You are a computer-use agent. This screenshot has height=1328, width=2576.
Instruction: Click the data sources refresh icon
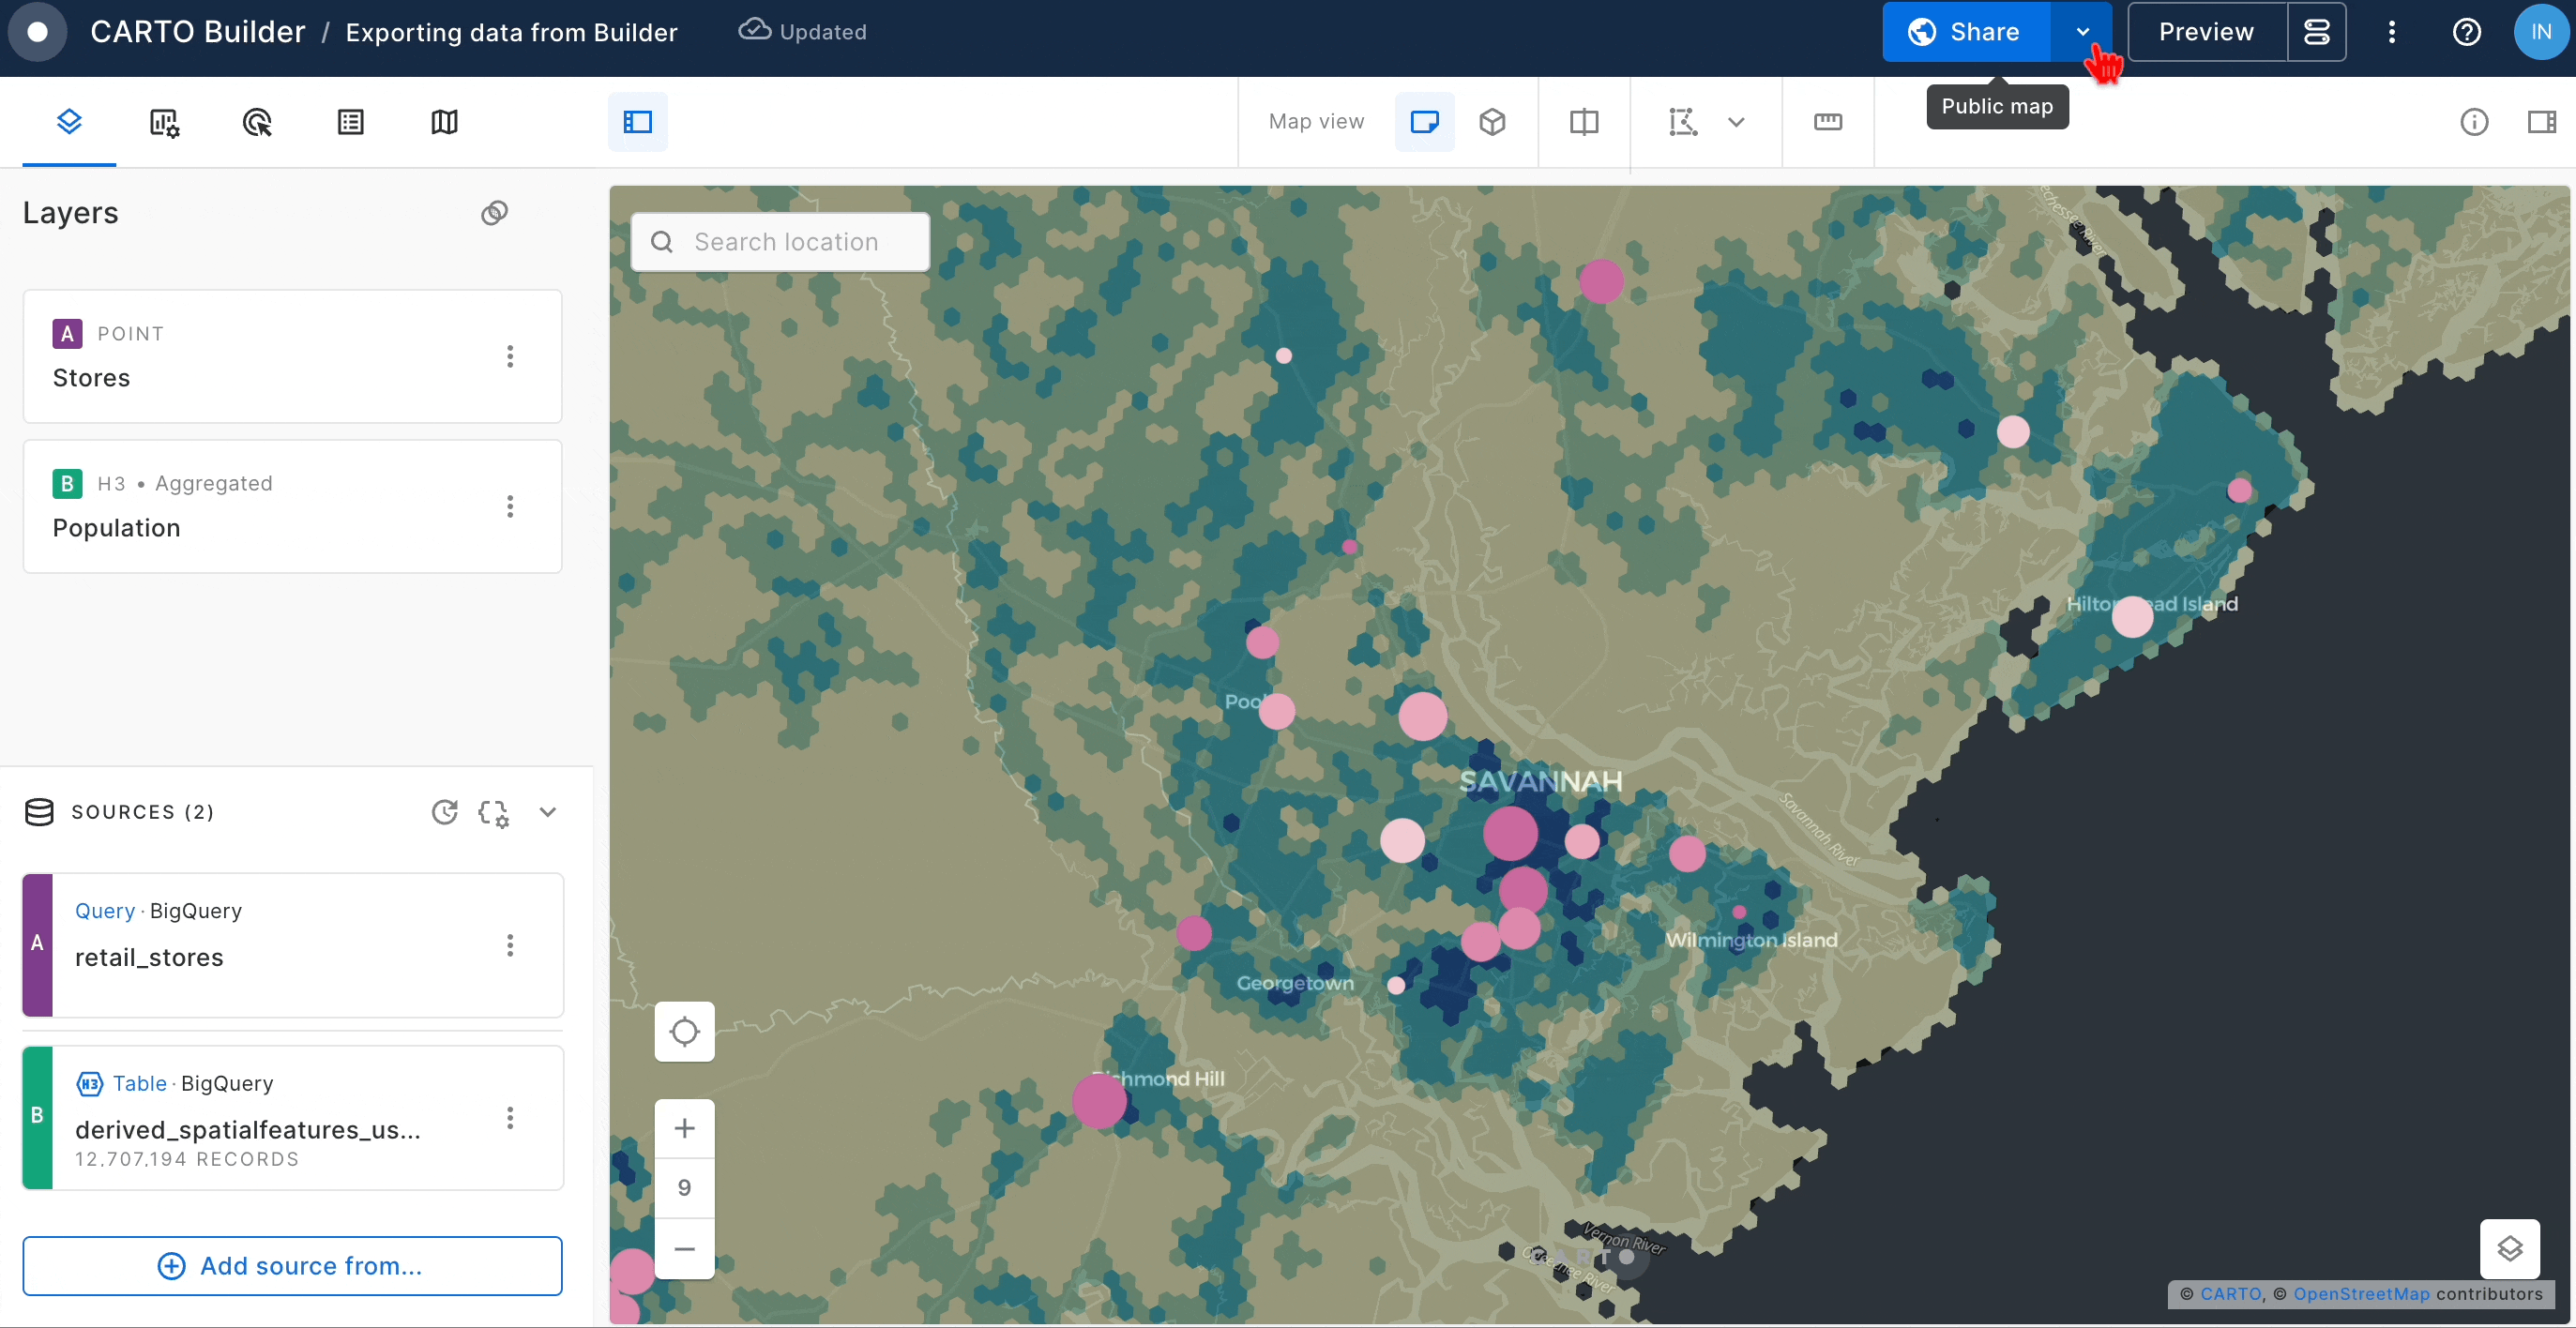[445, 812]
